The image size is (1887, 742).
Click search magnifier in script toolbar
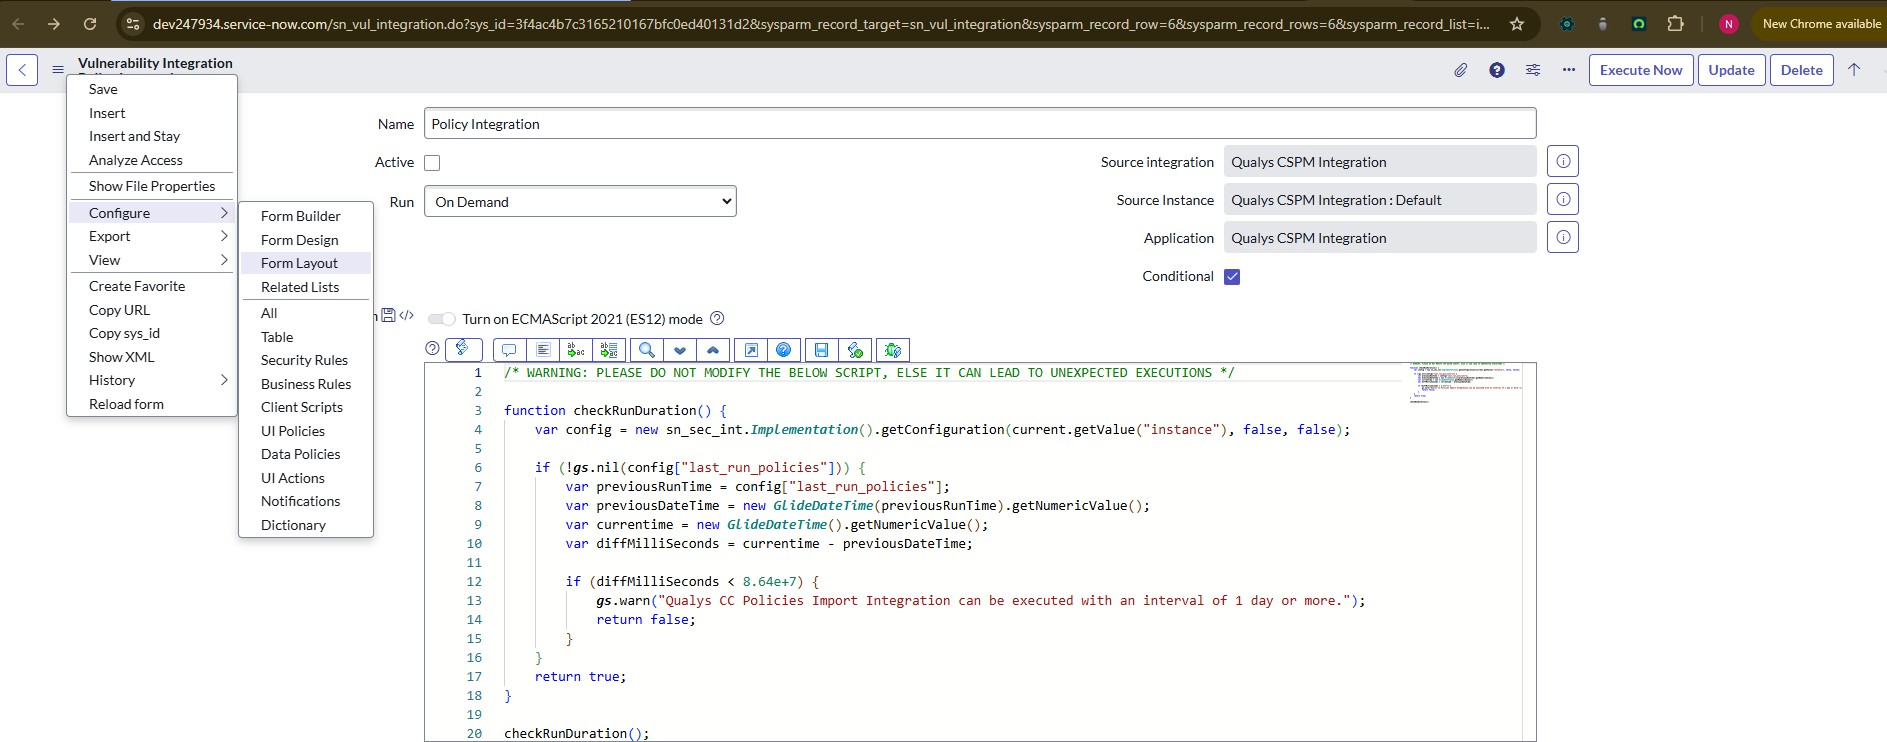click(x=647, y=350)
